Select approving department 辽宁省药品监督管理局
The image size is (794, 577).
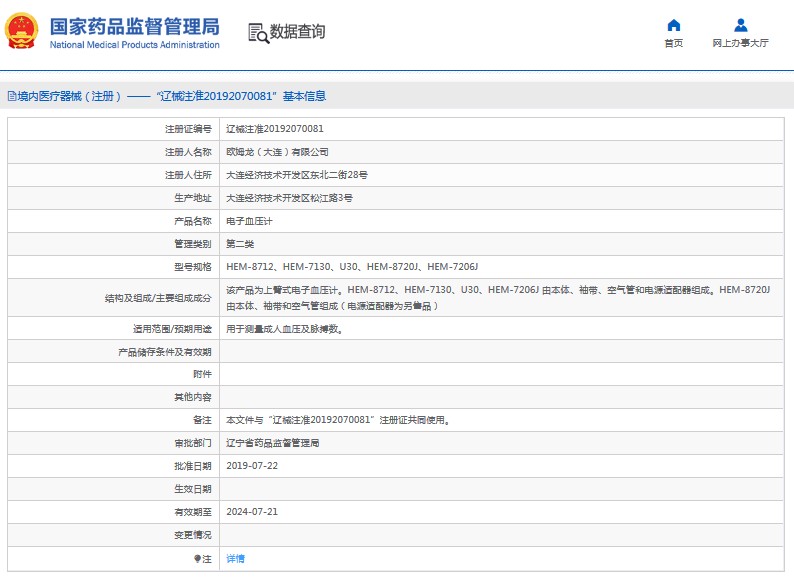(272, 443)
